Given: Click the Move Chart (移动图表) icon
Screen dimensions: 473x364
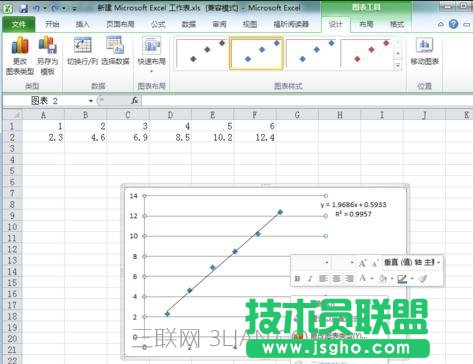Looking at the screenshot, I should [x=424, y=45].
